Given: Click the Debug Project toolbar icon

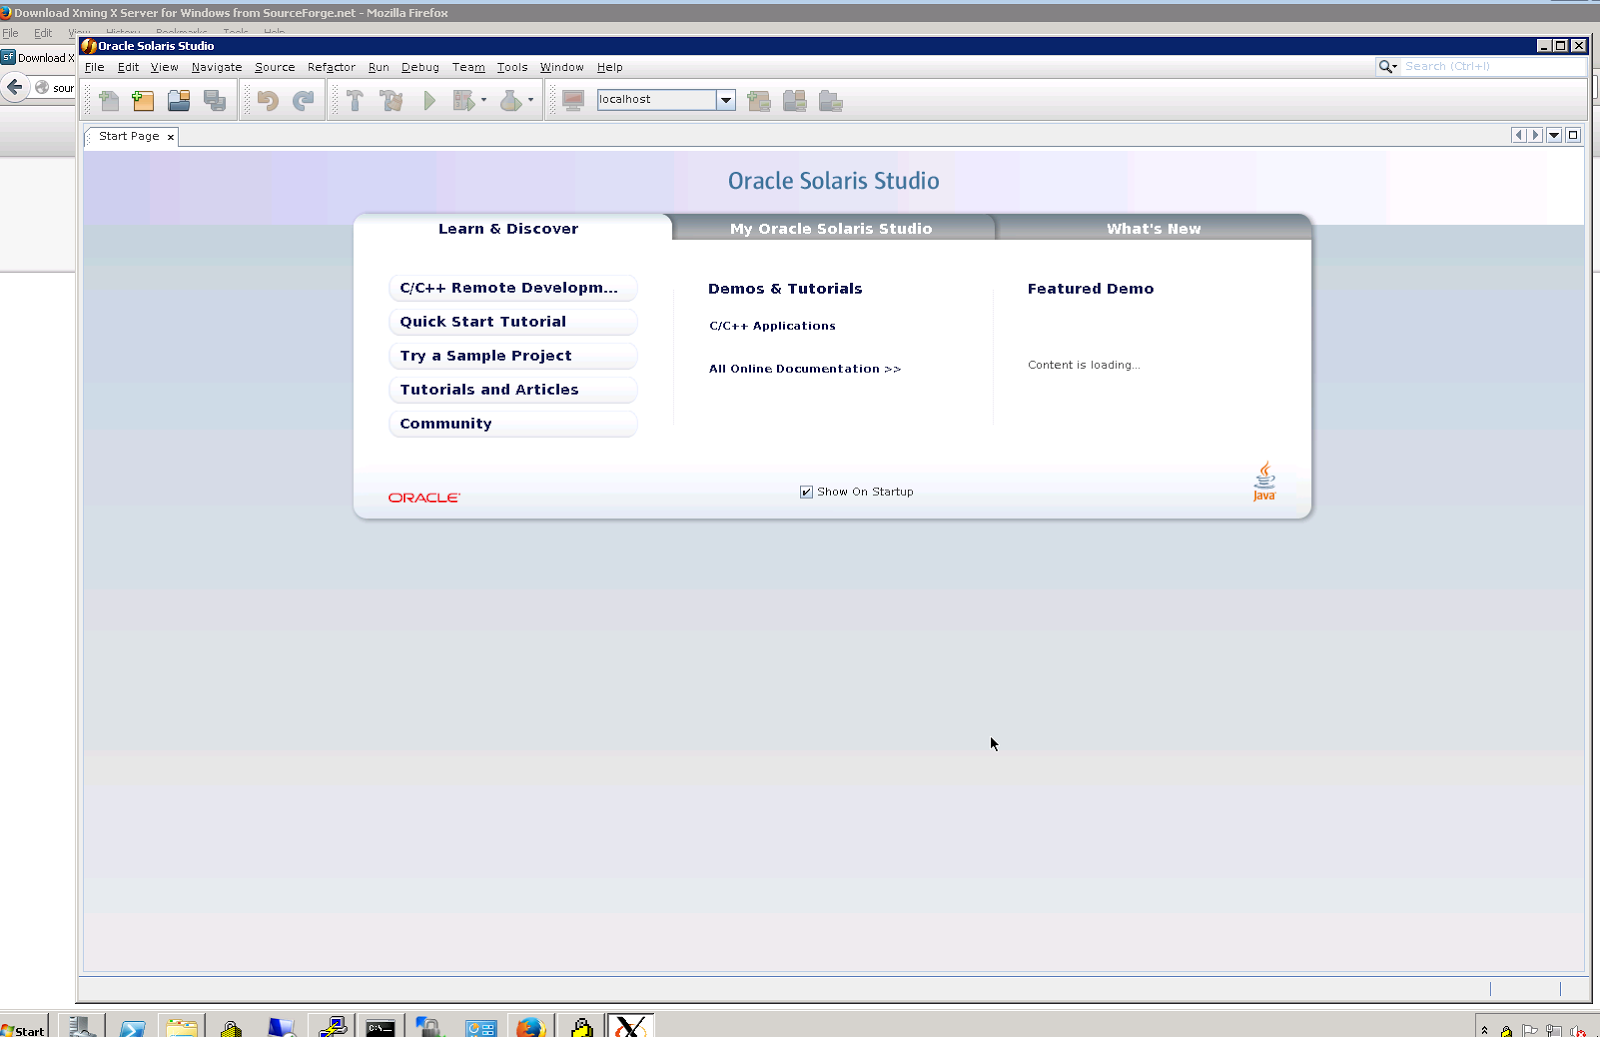Looking at the screenshot, I should [x=463, y=100].
